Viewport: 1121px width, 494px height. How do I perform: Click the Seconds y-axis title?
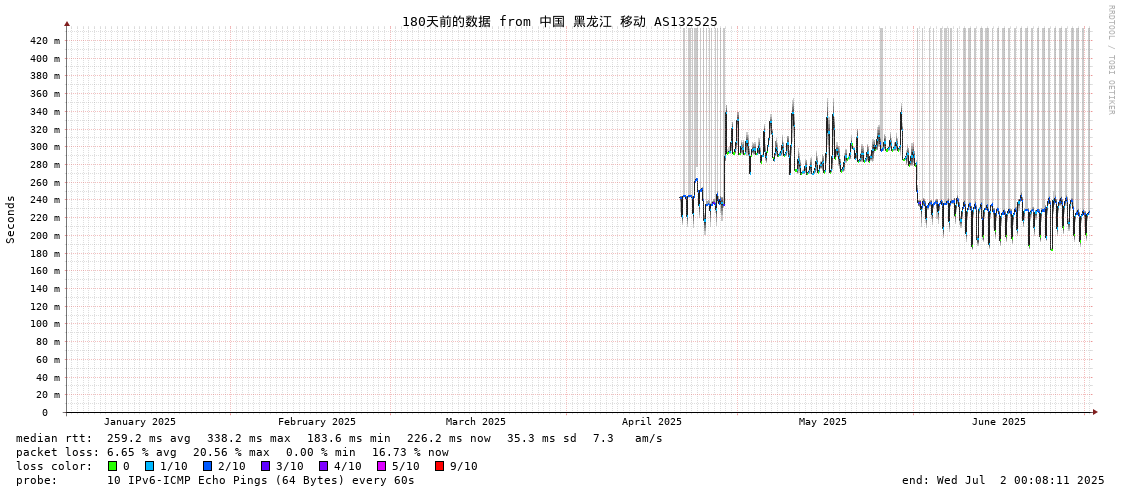(11, 219)
